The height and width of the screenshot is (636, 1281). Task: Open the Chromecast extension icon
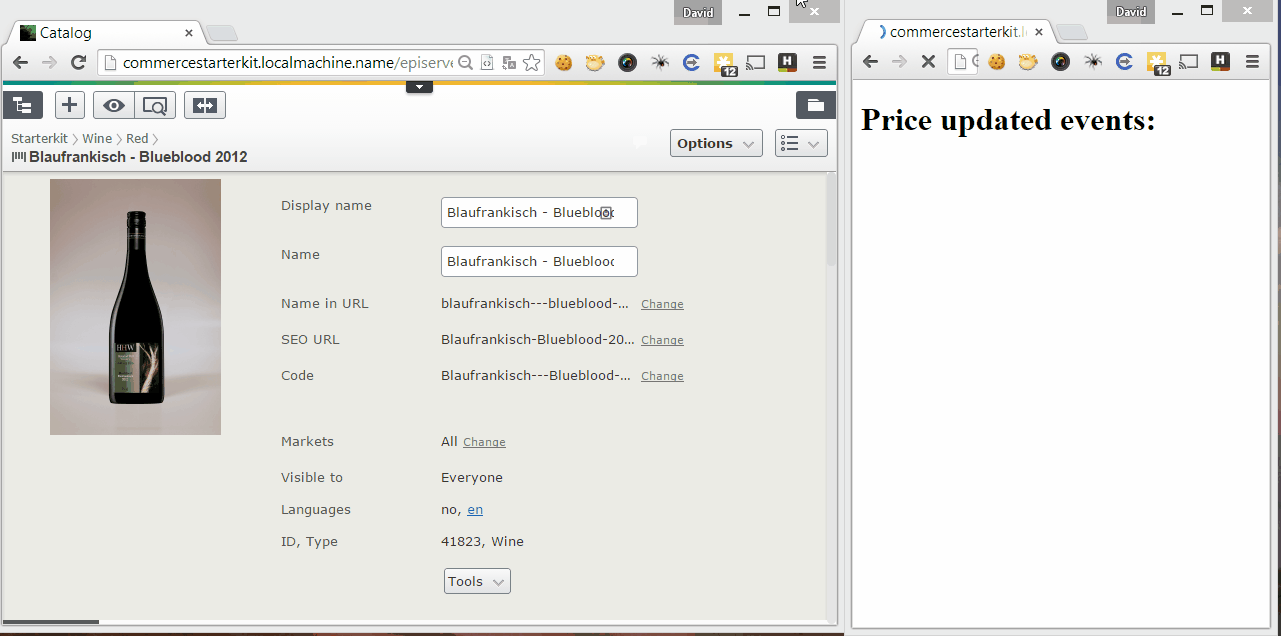(755, 62)
